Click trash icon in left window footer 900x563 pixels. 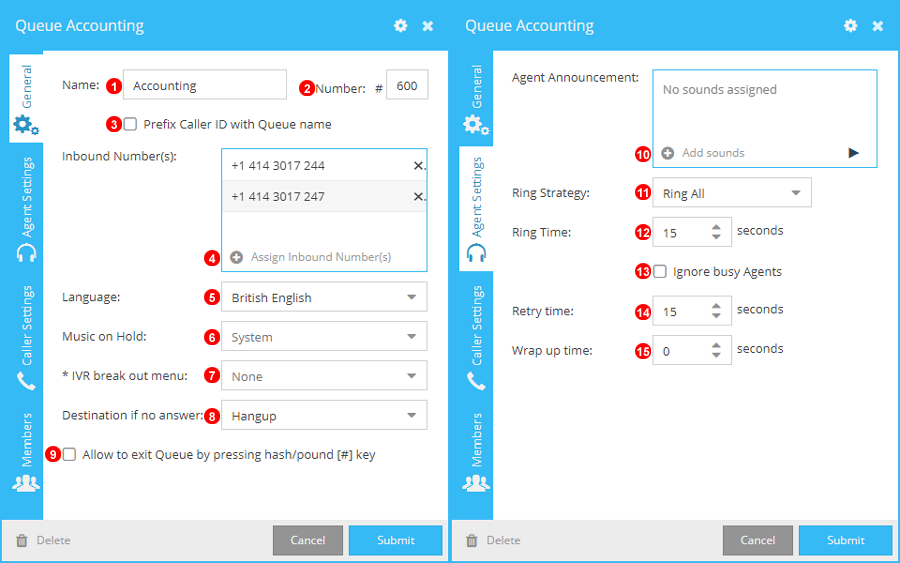pos(22,540)
